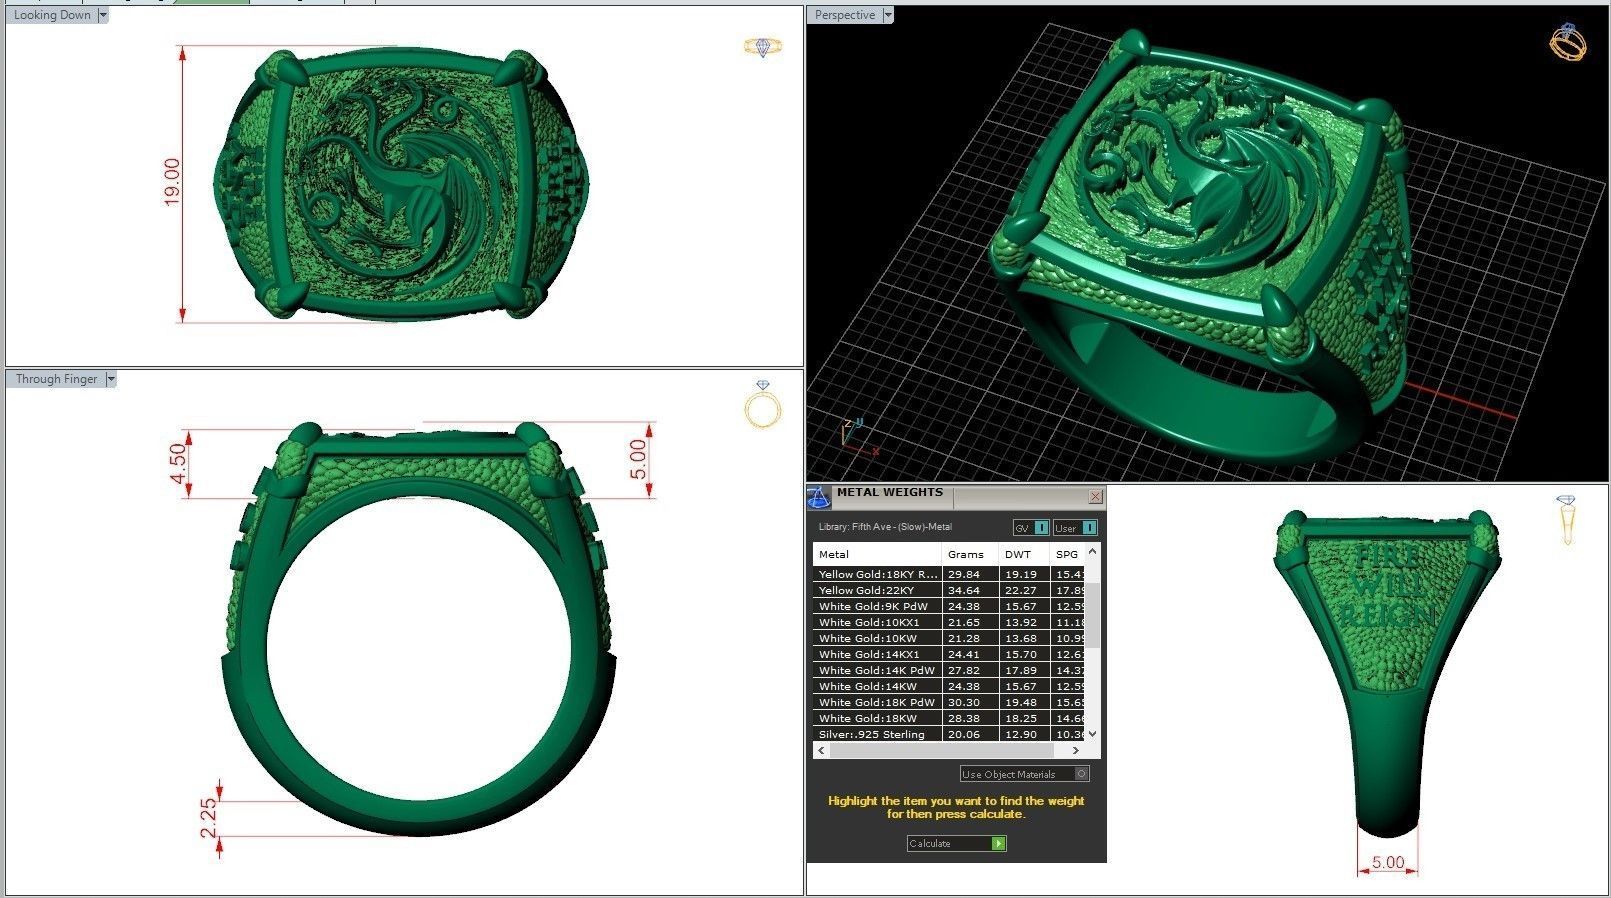Image resolution: width=1611 pixels, height=898 pixels.
Task: Select the White Gold:14K PdW row
Action: pos(949,670)
